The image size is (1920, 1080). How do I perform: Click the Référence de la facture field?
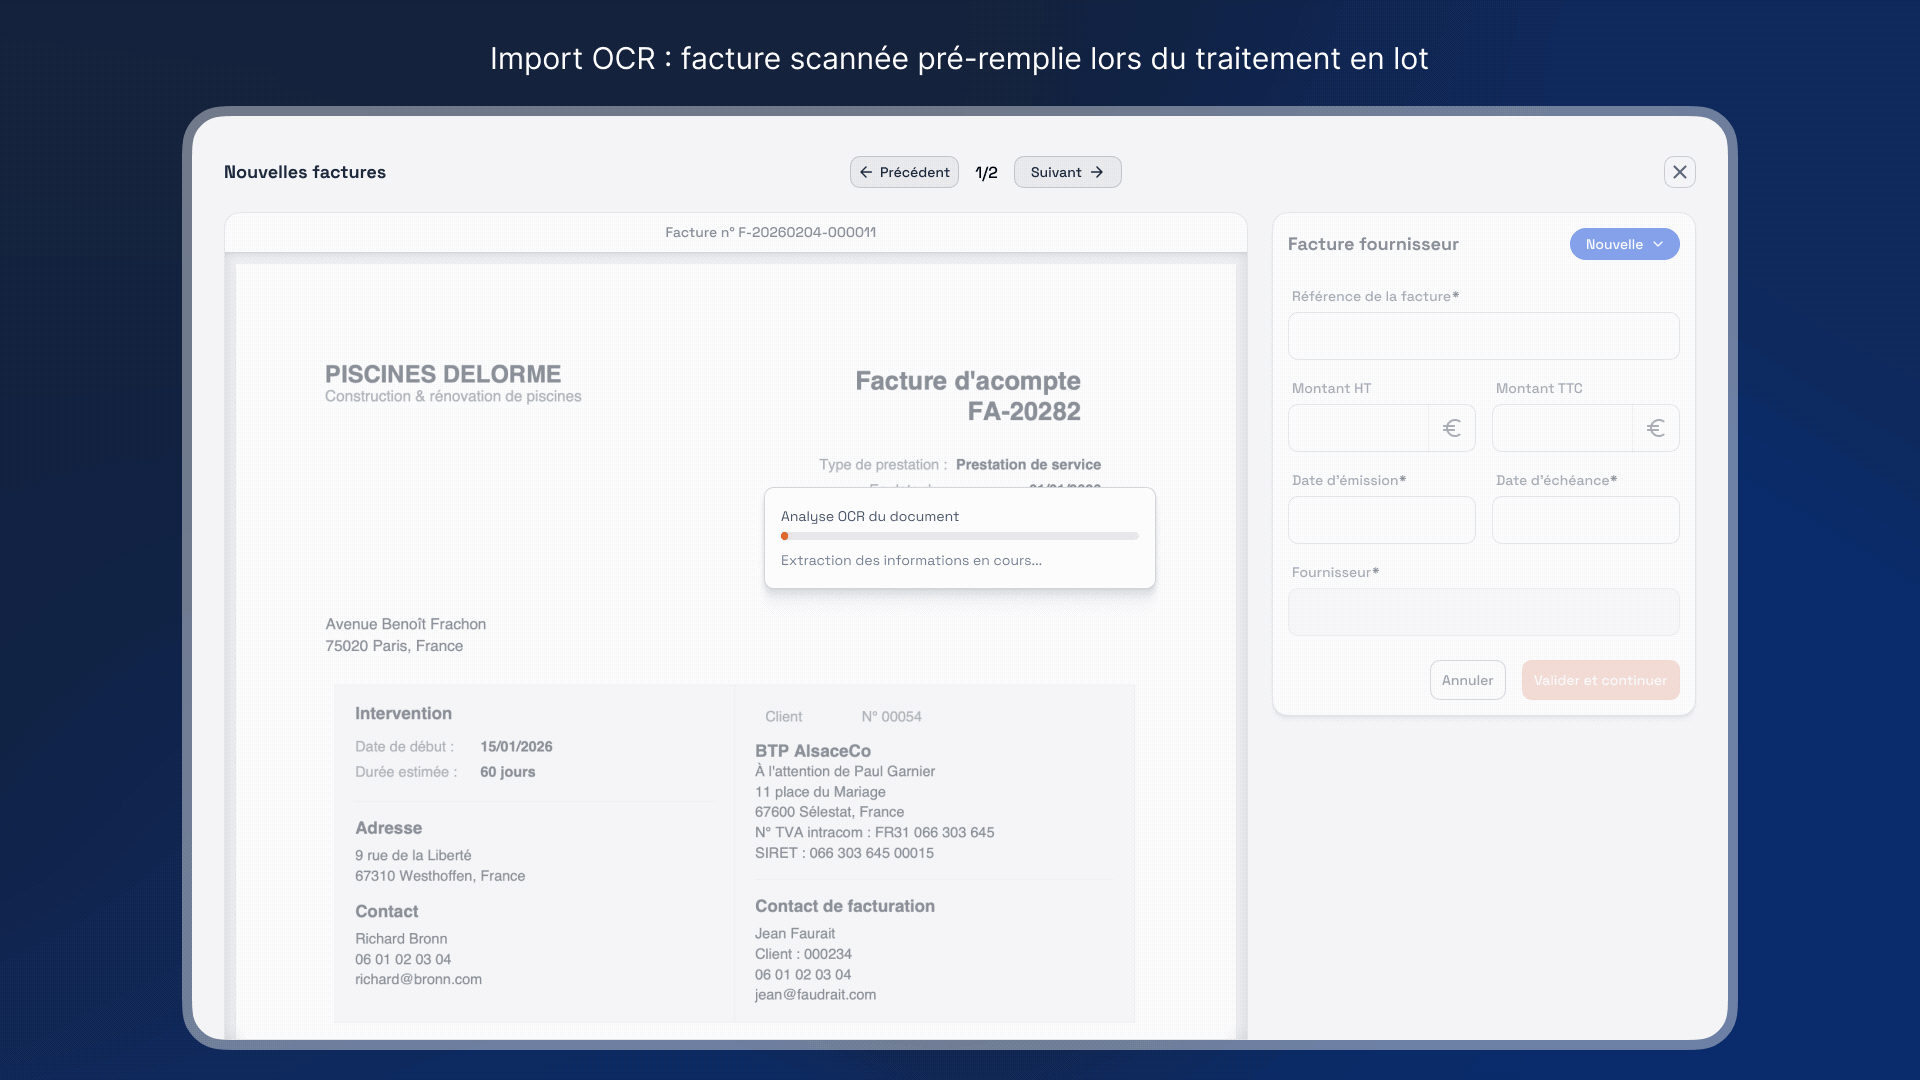click(1483, 336)
